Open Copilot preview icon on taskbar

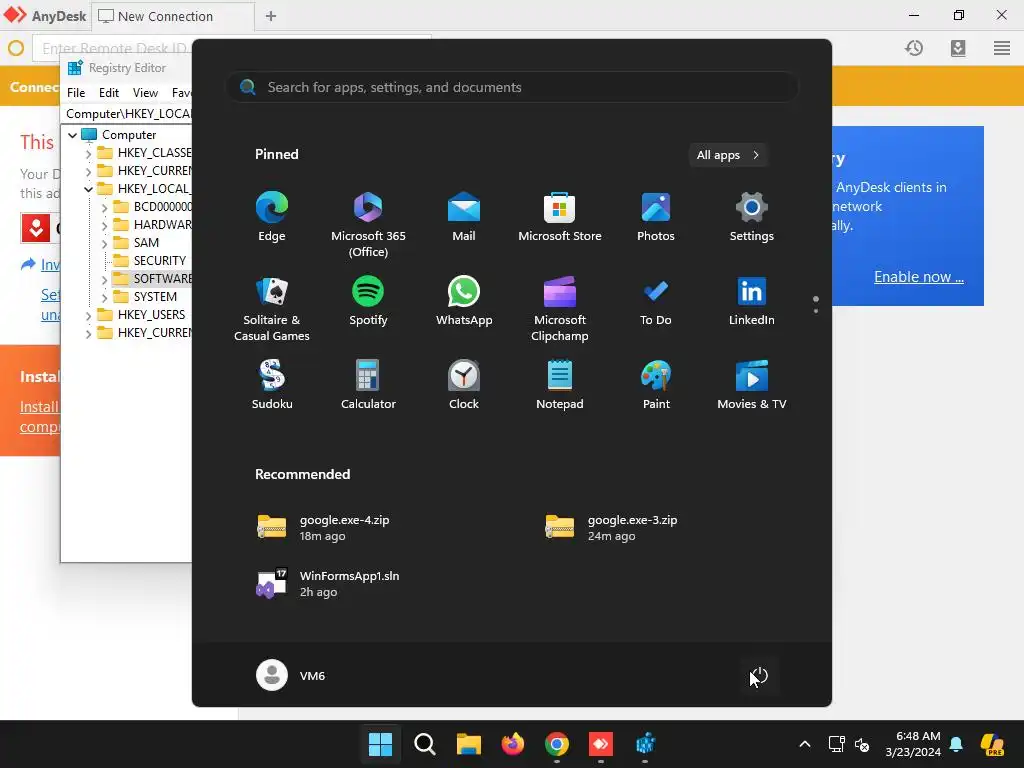pos(992,744)
